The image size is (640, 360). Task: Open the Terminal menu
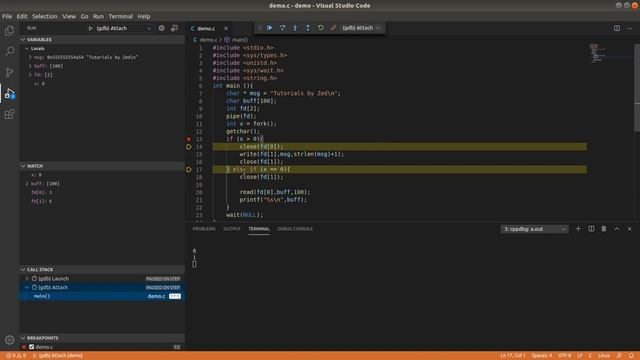click(x=120, y=16)
